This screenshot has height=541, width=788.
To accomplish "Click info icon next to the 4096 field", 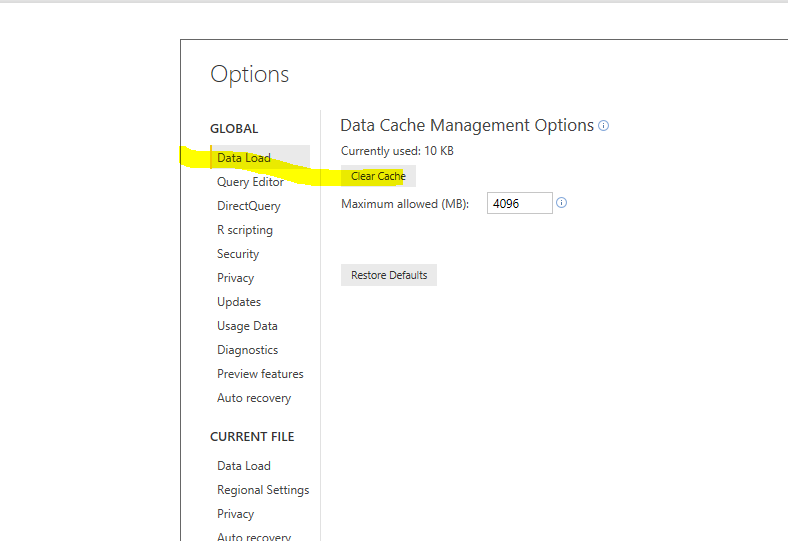I will click(561, 202).
